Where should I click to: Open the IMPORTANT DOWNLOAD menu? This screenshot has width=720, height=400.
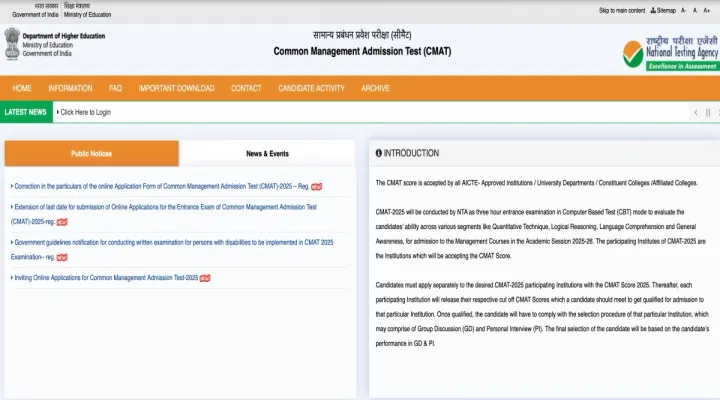tap(176, 88)
